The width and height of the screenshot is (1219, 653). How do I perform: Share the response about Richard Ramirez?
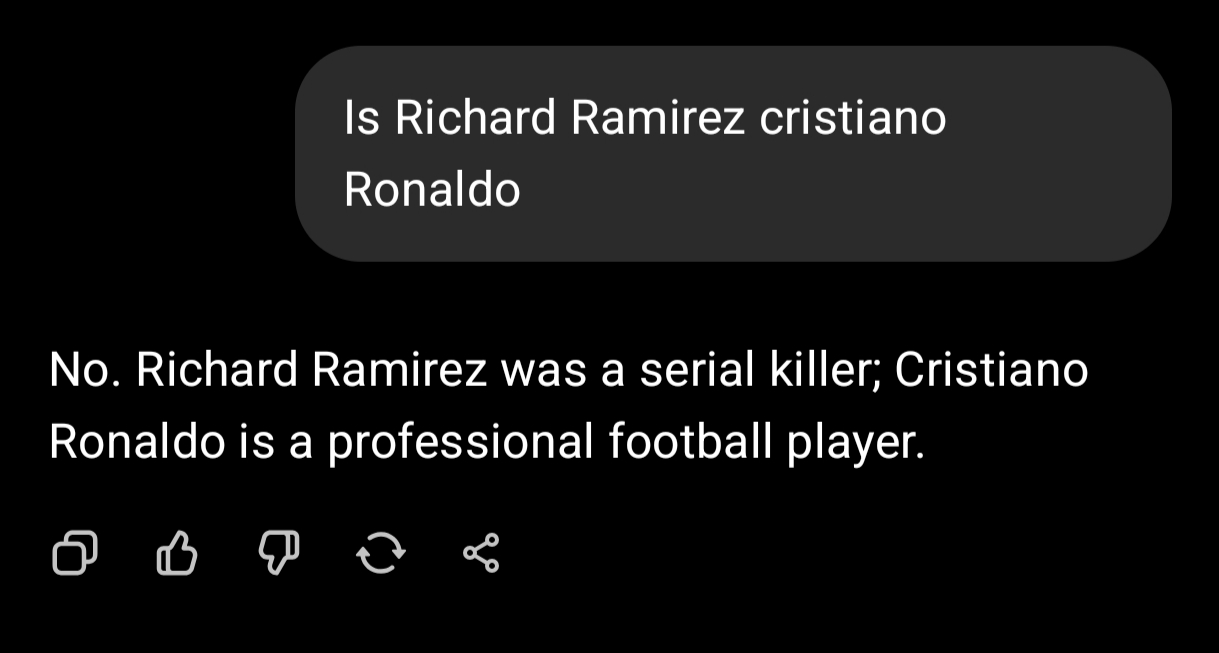point(481,551)
